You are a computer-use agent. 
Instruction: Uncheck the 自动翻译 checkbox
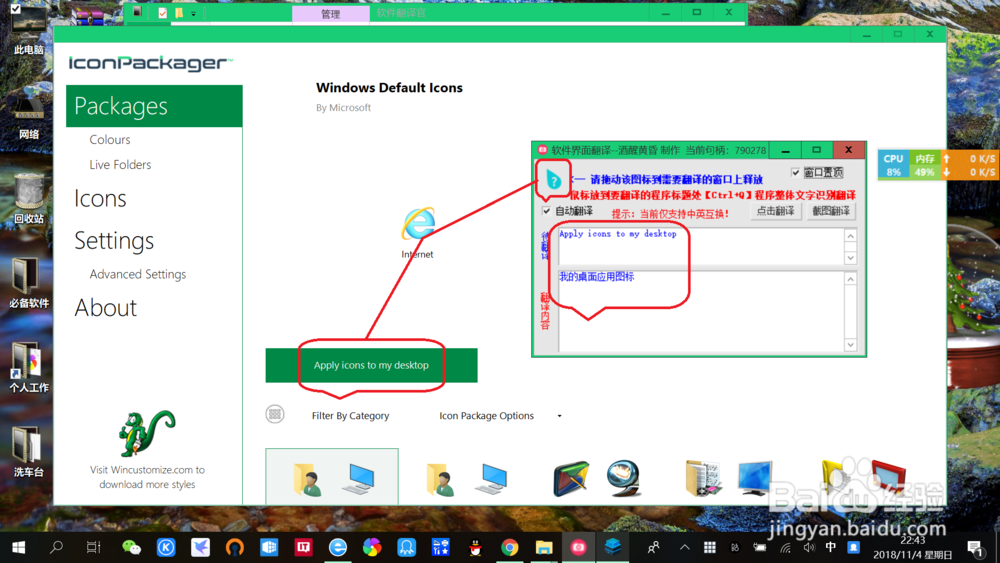[x=547, y=211]
